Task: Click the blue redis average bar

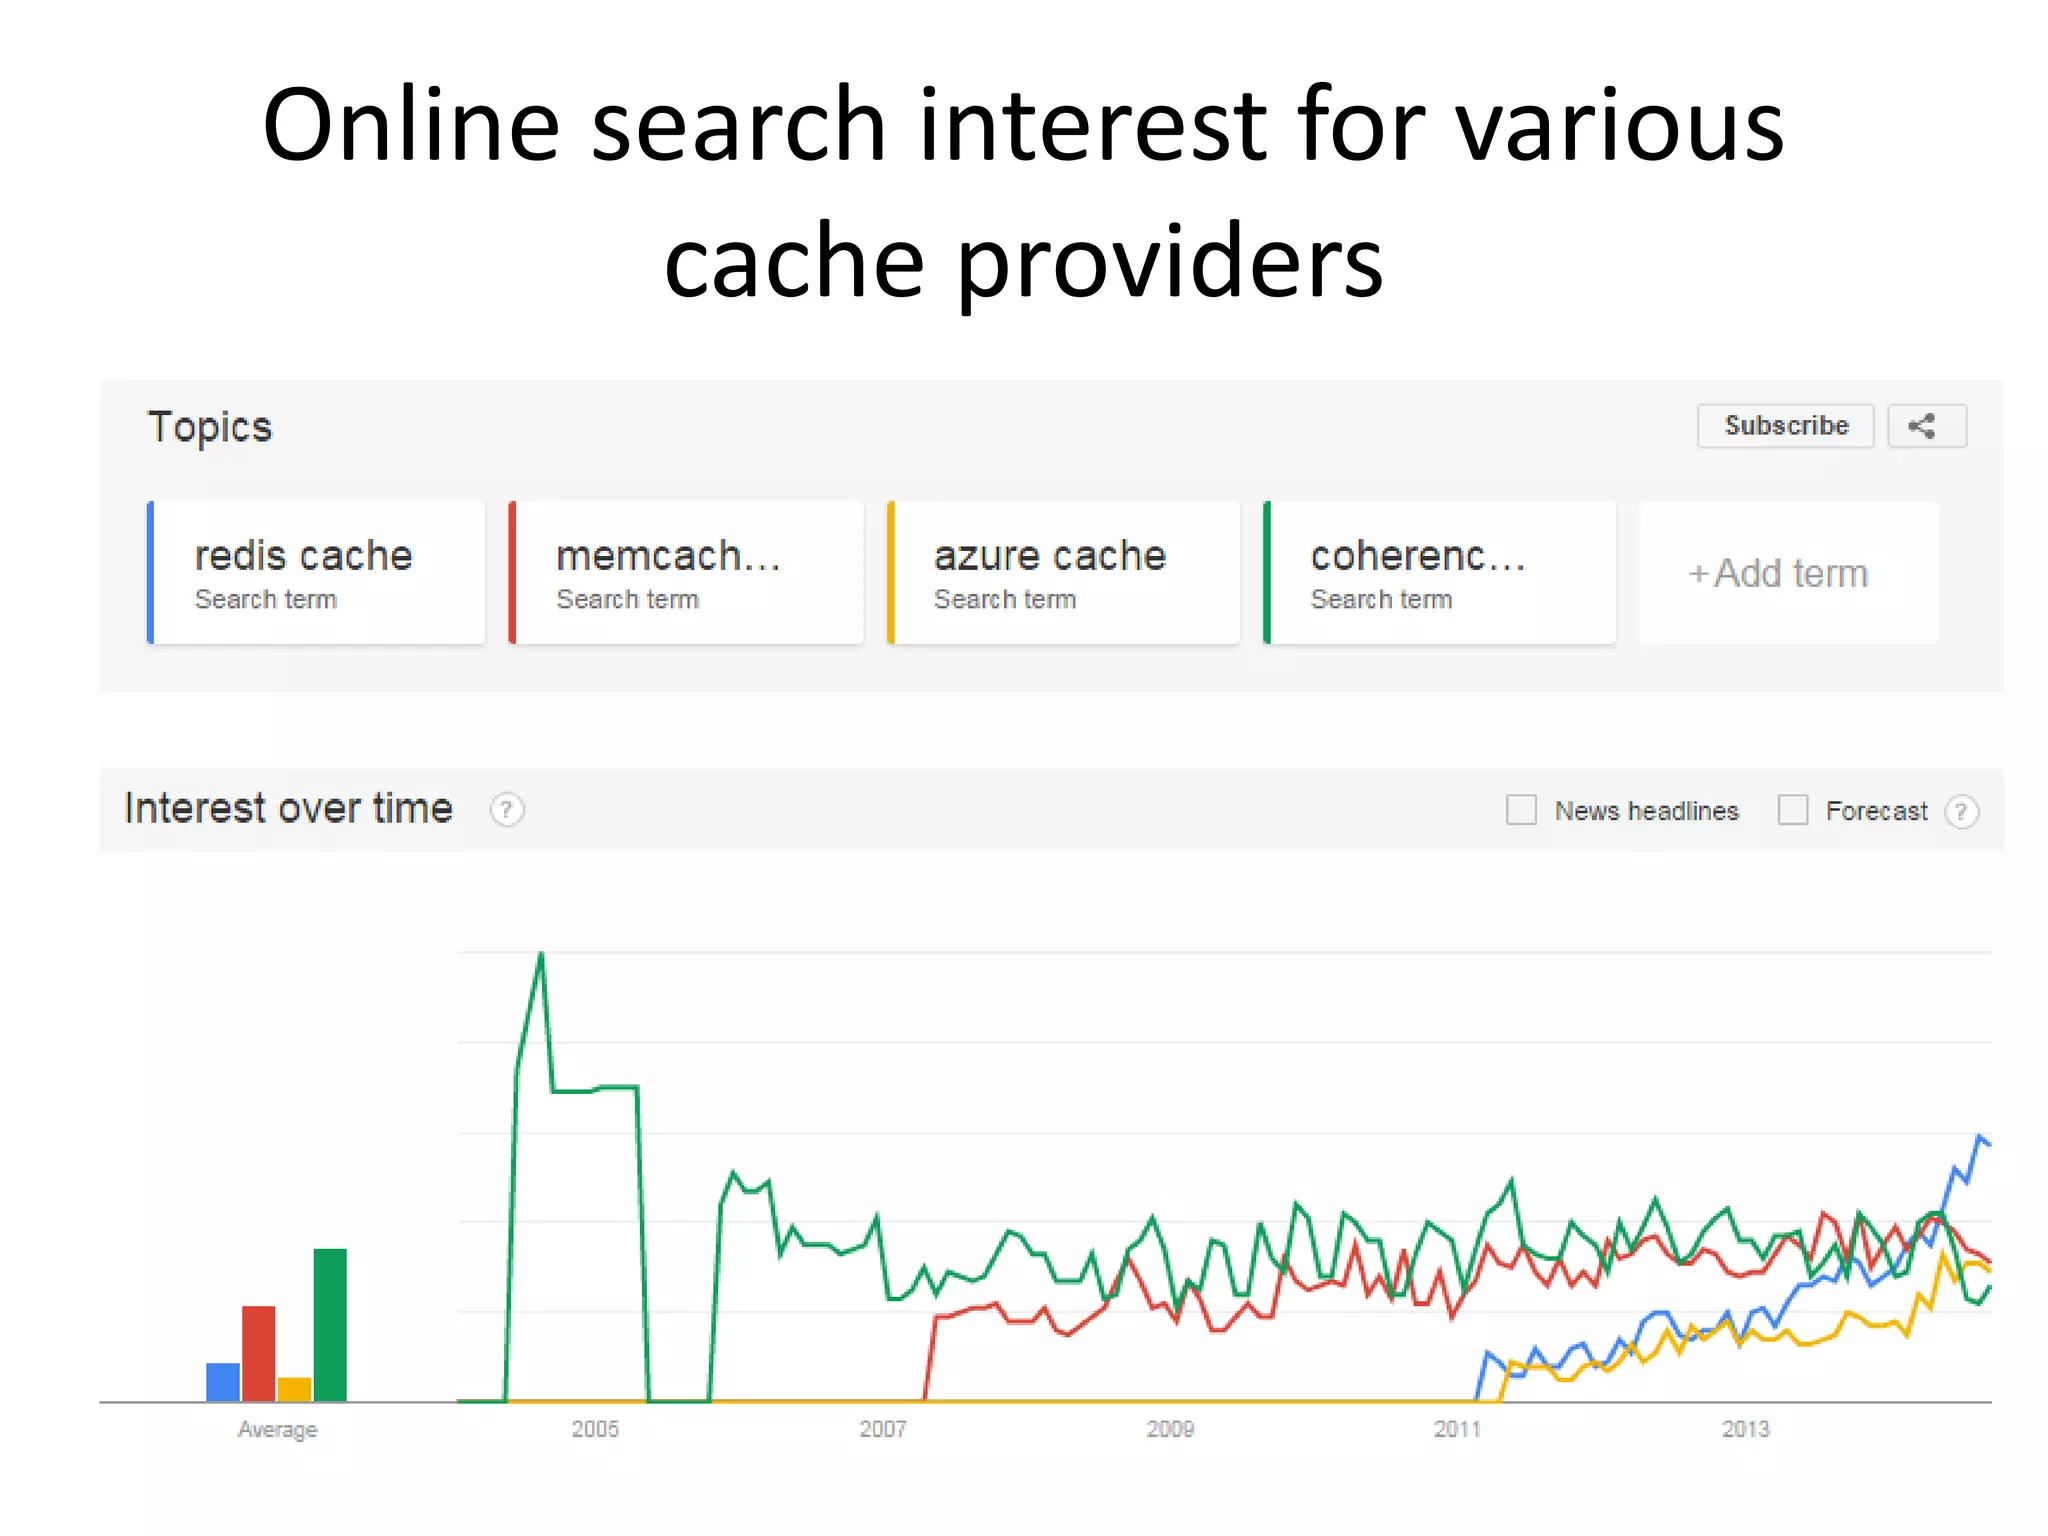Action: [x=223, y=1382]
